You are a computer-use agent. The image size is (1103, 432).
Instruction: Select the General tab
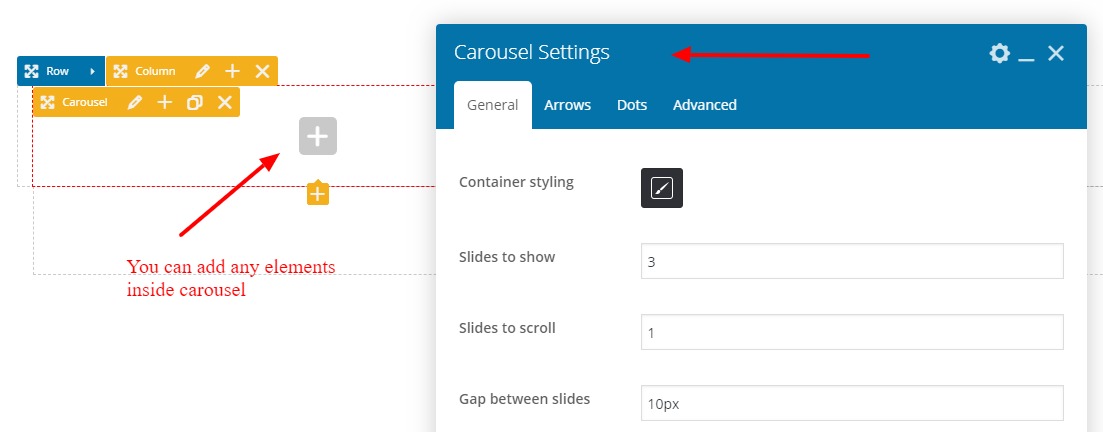click(x=492, y=105)
